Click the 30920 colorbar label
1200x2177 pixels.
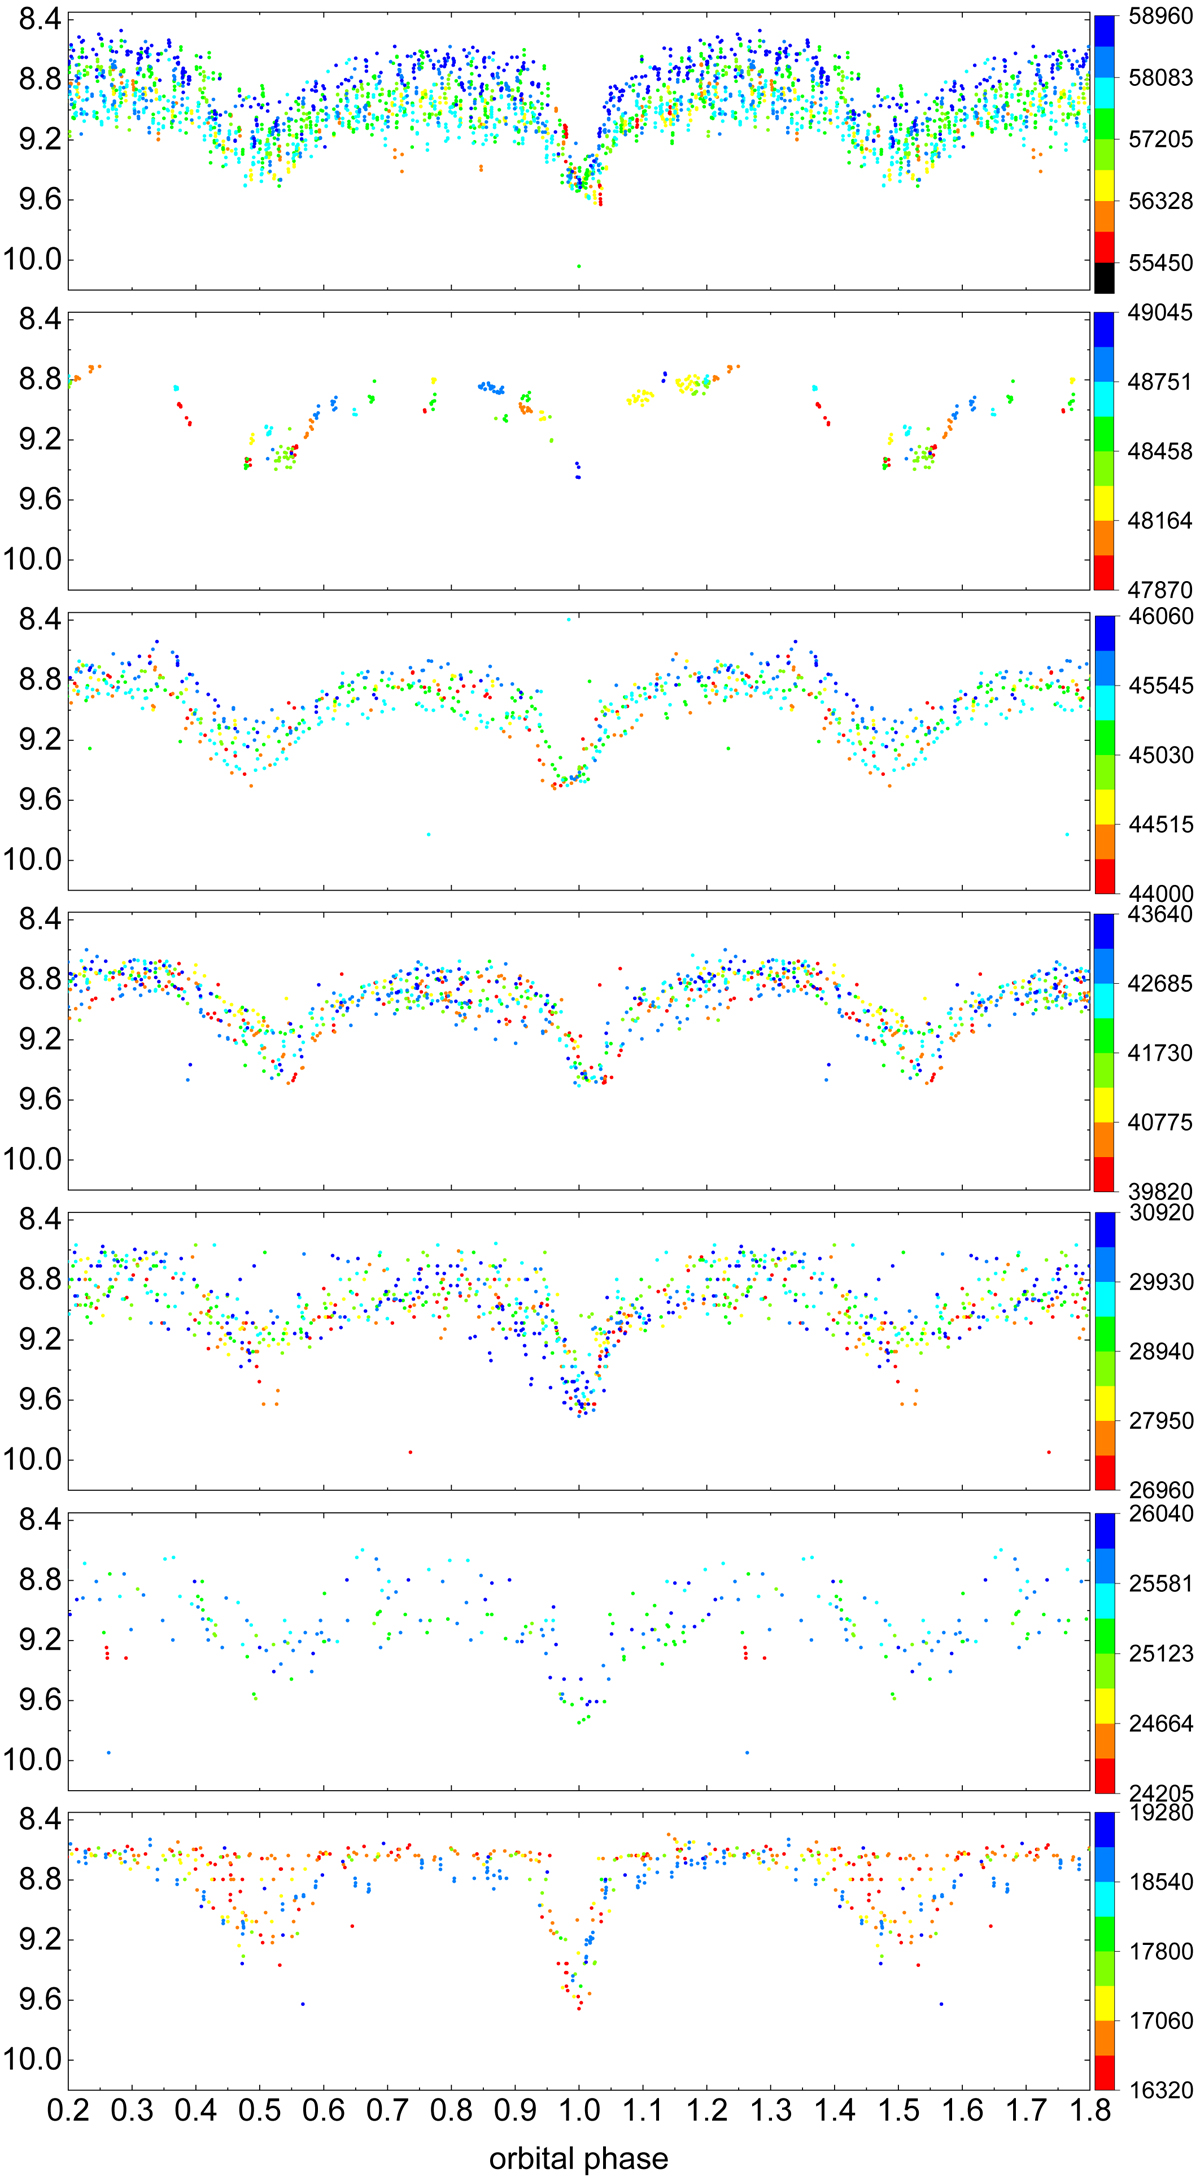(x=1159, y=1213)
